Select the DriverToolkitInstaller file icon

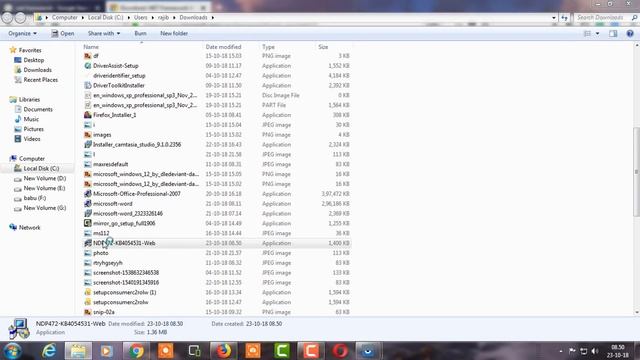(87, 85)
